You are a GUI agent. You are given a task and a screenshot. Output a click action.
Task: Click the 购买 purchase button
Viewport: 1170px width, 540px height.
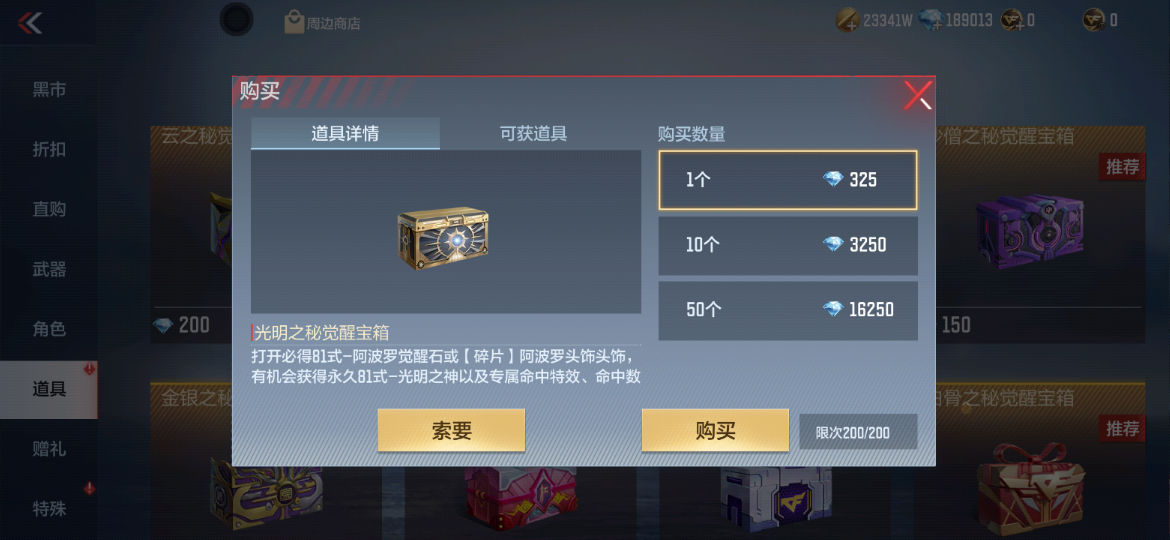tap(716, 430)
